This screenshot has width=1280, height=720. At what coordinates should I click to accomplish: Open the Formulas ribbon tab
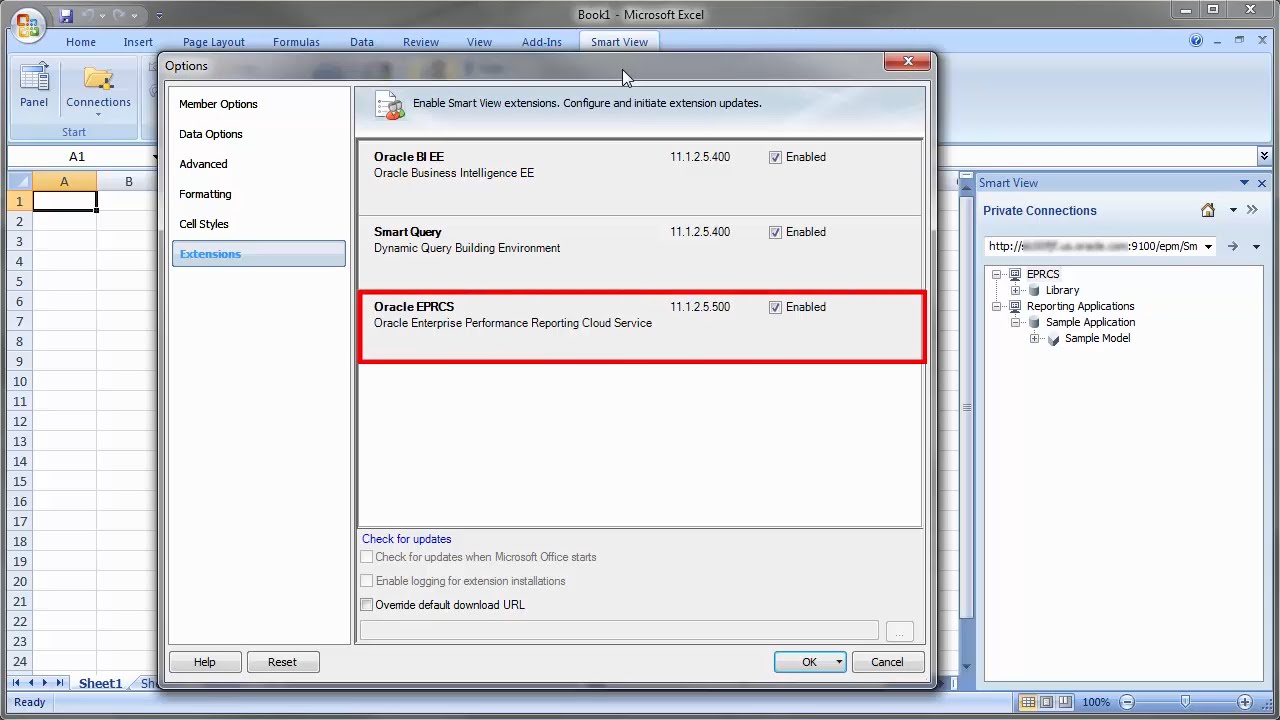coord(296,42)
